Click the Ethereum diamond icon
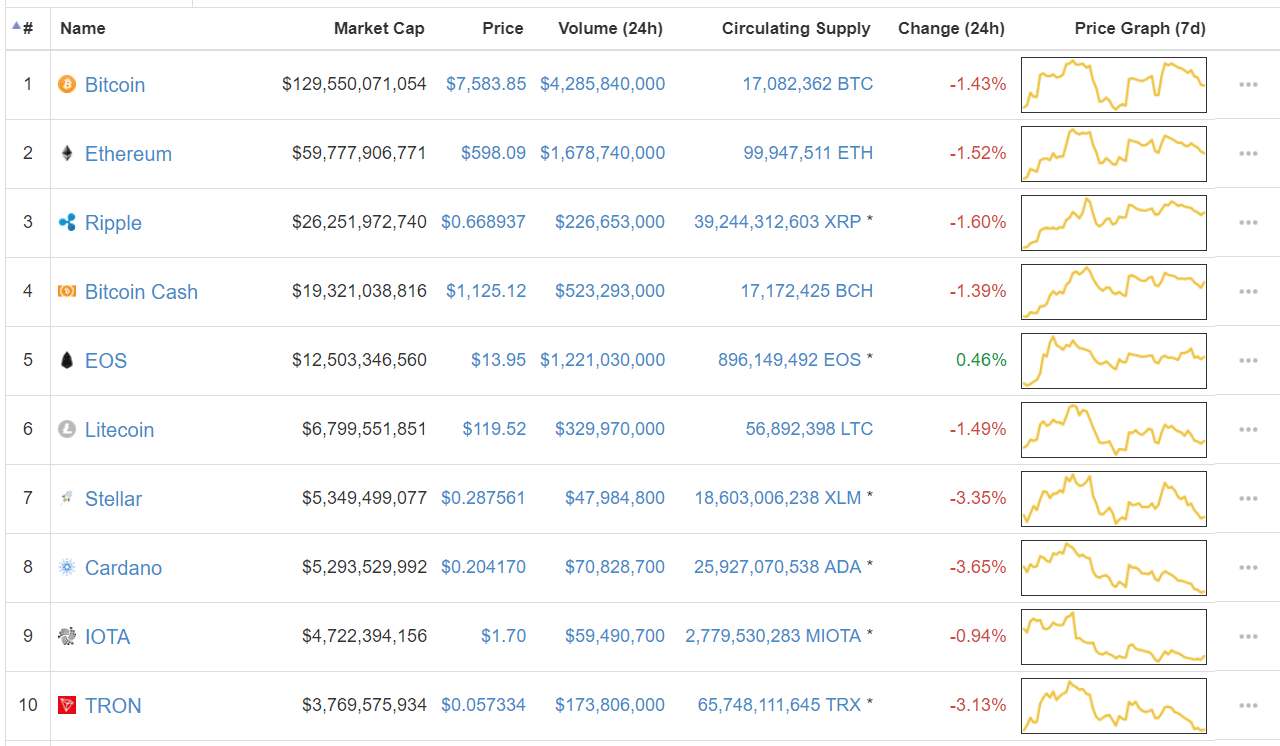1280x746 pixels. click(66, 153)
